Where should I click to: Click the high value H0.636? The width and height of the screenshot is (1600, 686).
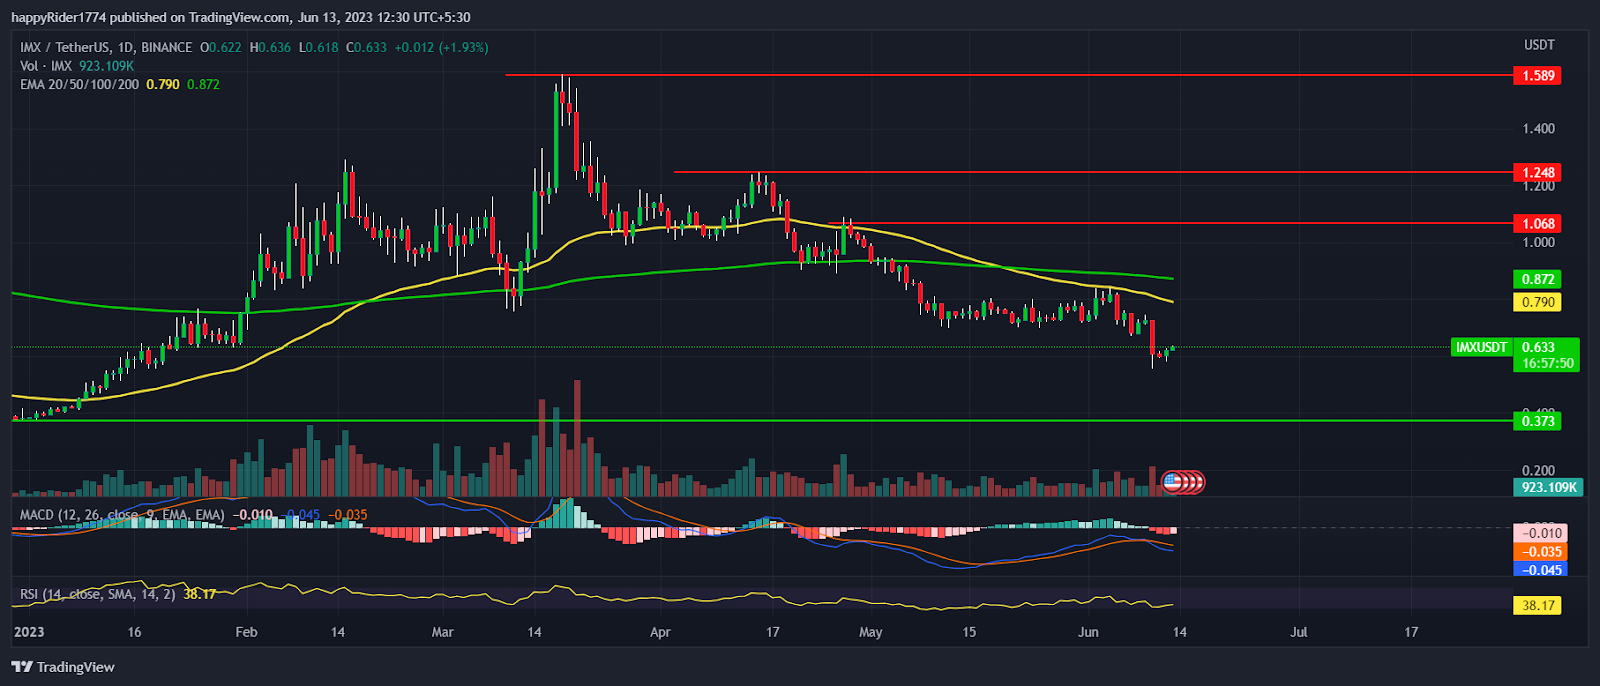click(270, 47)
